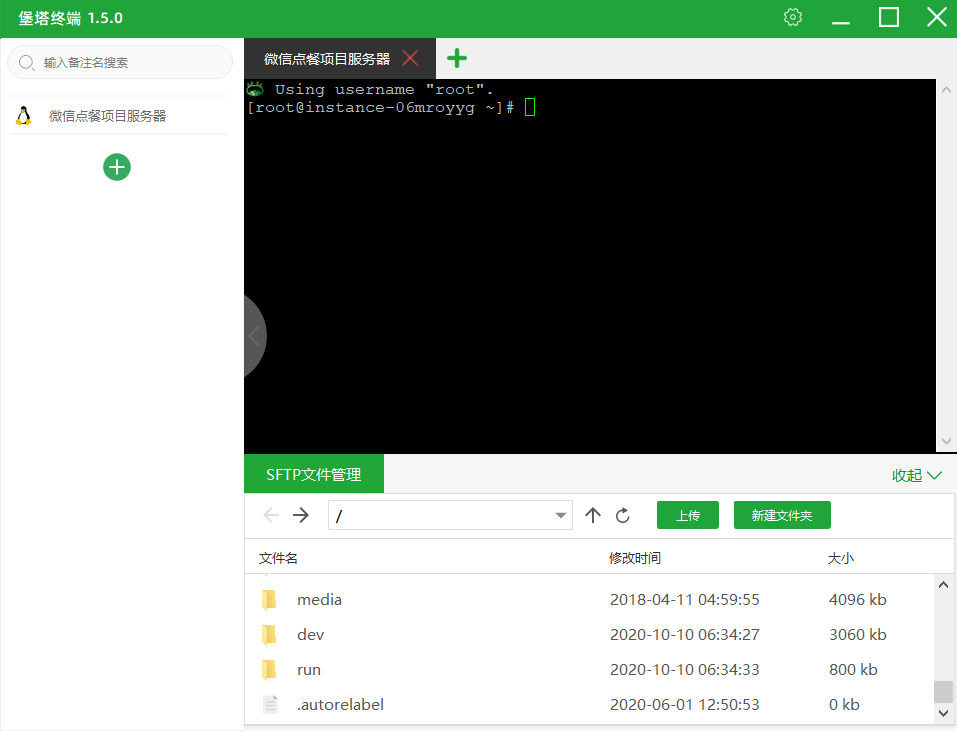The image size is (957, 731).
Task: Click the date 2020-06-01 12:50:53
Action: click(685, 704)
